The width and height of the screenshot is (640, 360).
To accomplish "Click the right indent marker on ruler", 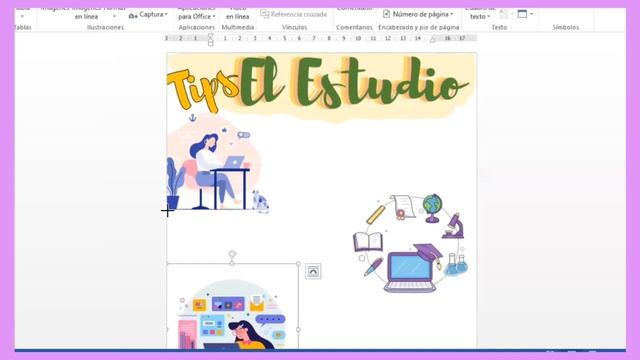I will tap(433, 40).
